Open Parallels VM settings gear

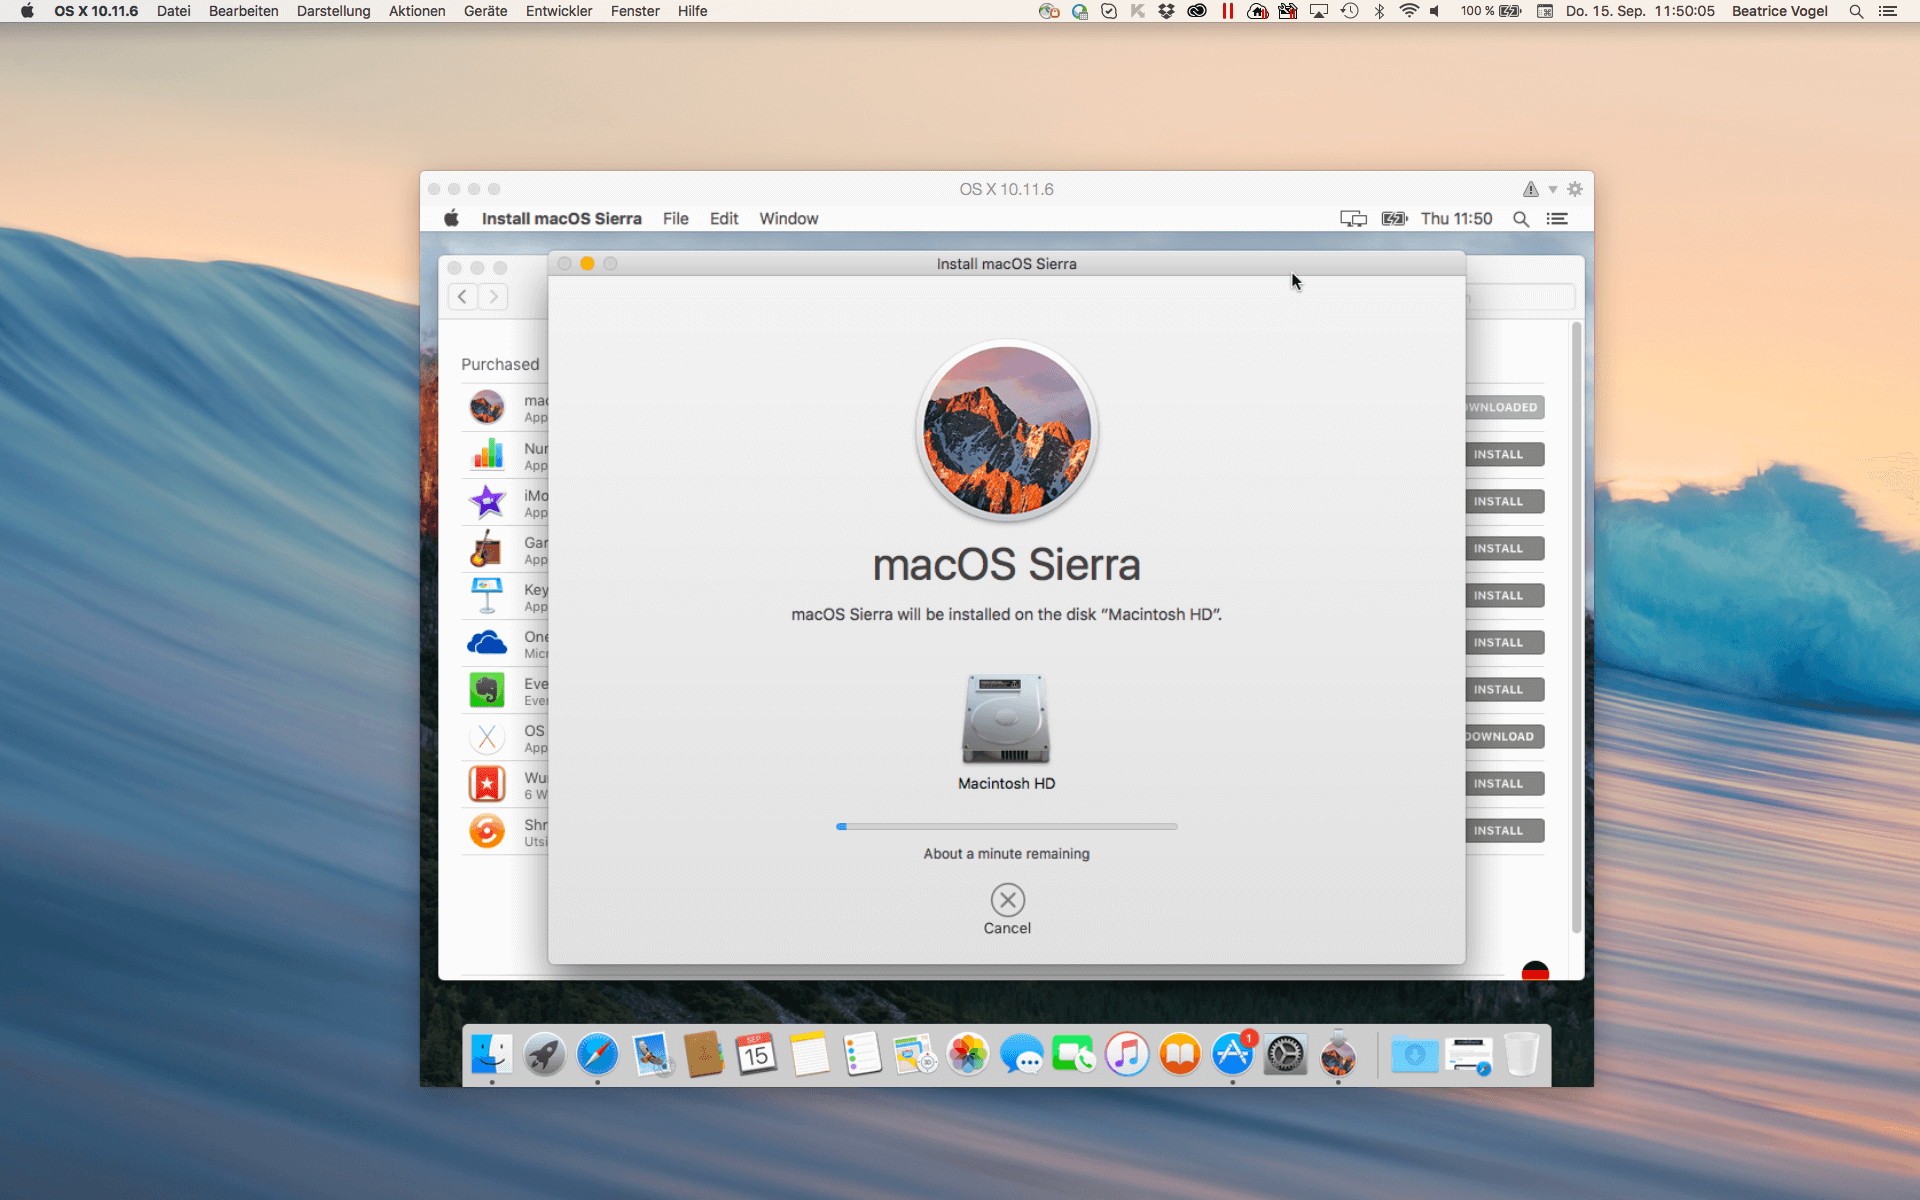pos(1575,189)
